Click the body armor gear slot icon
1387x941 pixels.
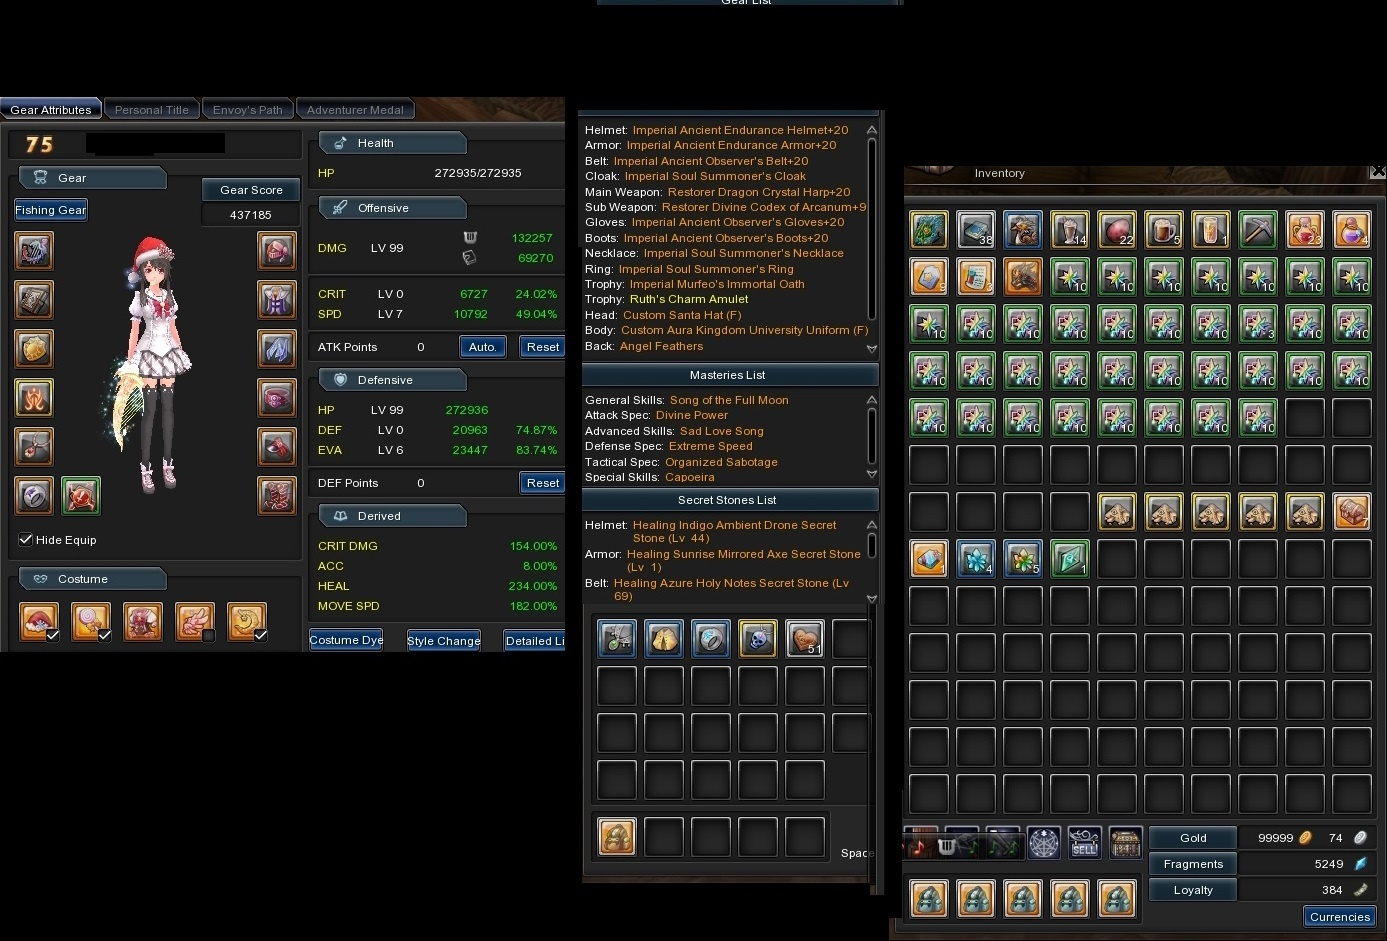pyautogui.click(x=277, y=300)
